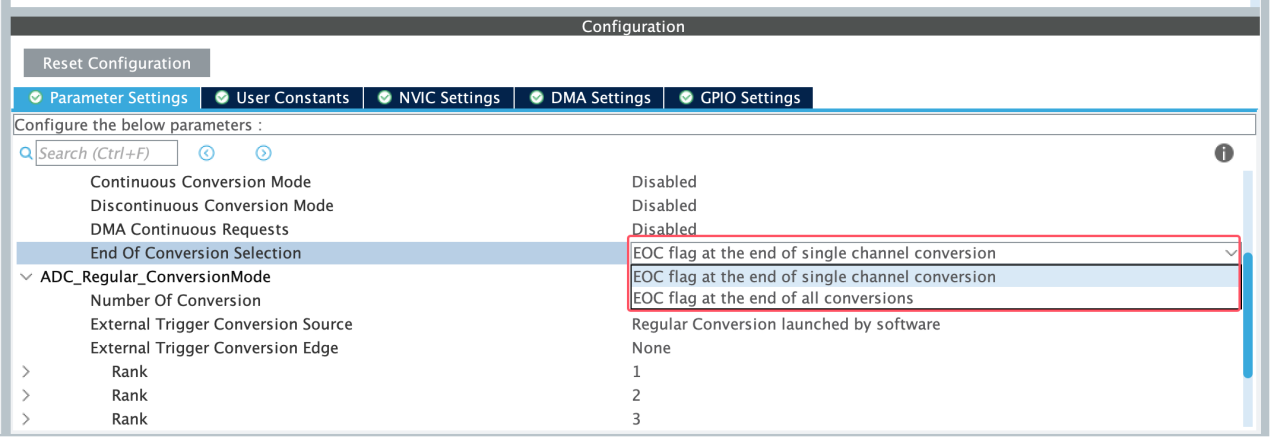The width and height of the screenshot is (1280, 447).
Task: Click the magnifier search icon
Action: [x=26, y=153]
